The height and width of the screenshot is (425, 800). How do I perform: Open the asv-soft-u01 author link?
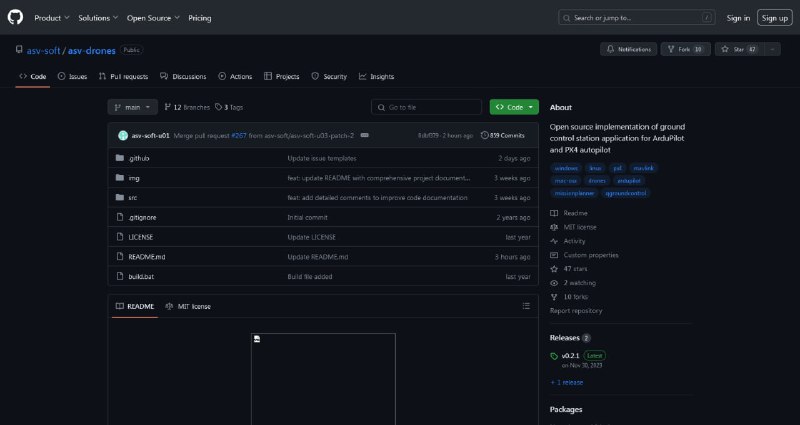click(x=151, y=136)
